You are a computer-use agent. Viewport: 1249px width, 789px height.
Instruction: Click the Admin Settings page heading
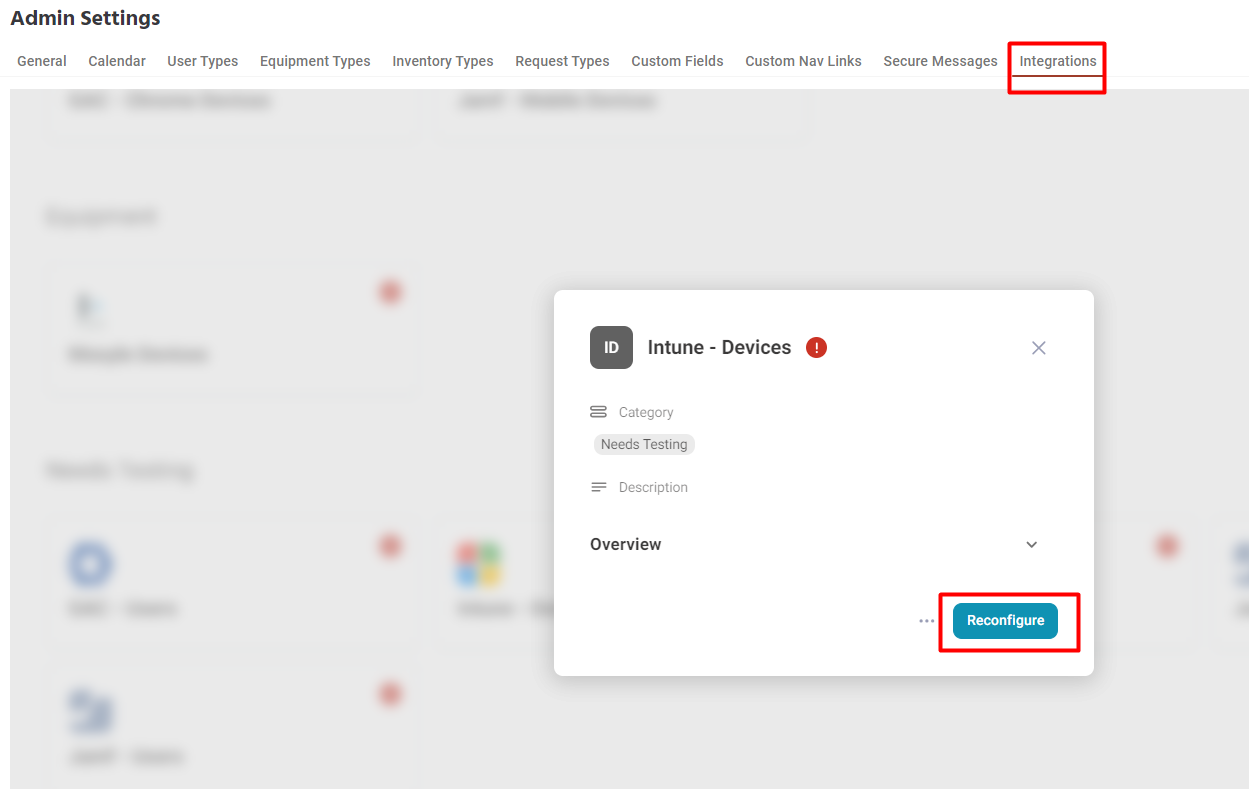click(x=85, y=18)
